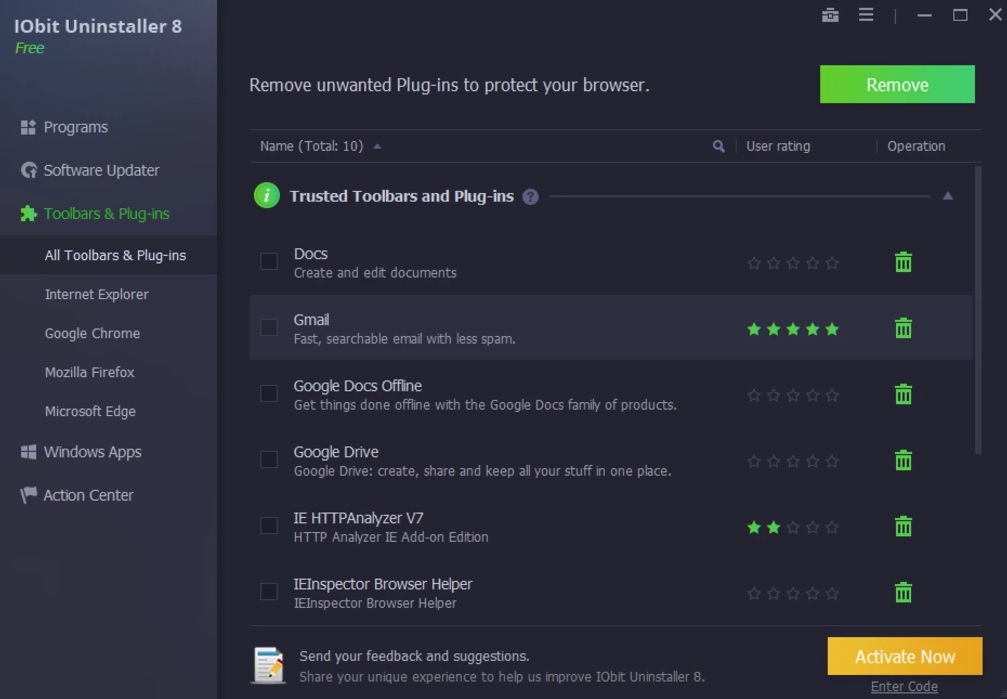Image resolution: width=1007 pixels, height=699 pixels.
Task: Click the Docs plug-in name
Action: (x=311, y=254)
